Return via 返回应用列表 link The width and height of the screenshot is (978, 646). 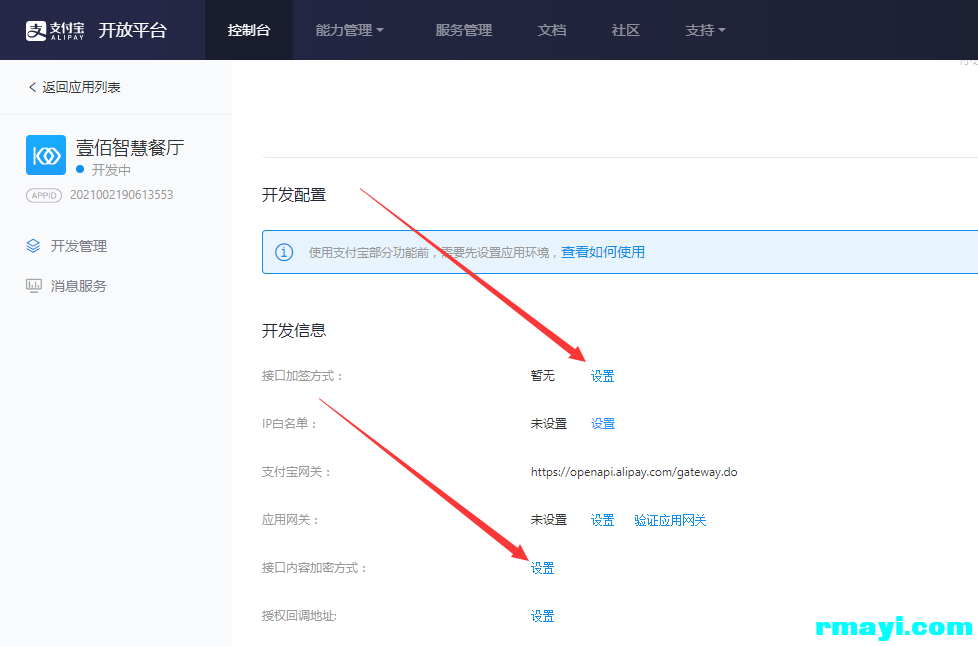pyautogui.click(x=81, y=87)
